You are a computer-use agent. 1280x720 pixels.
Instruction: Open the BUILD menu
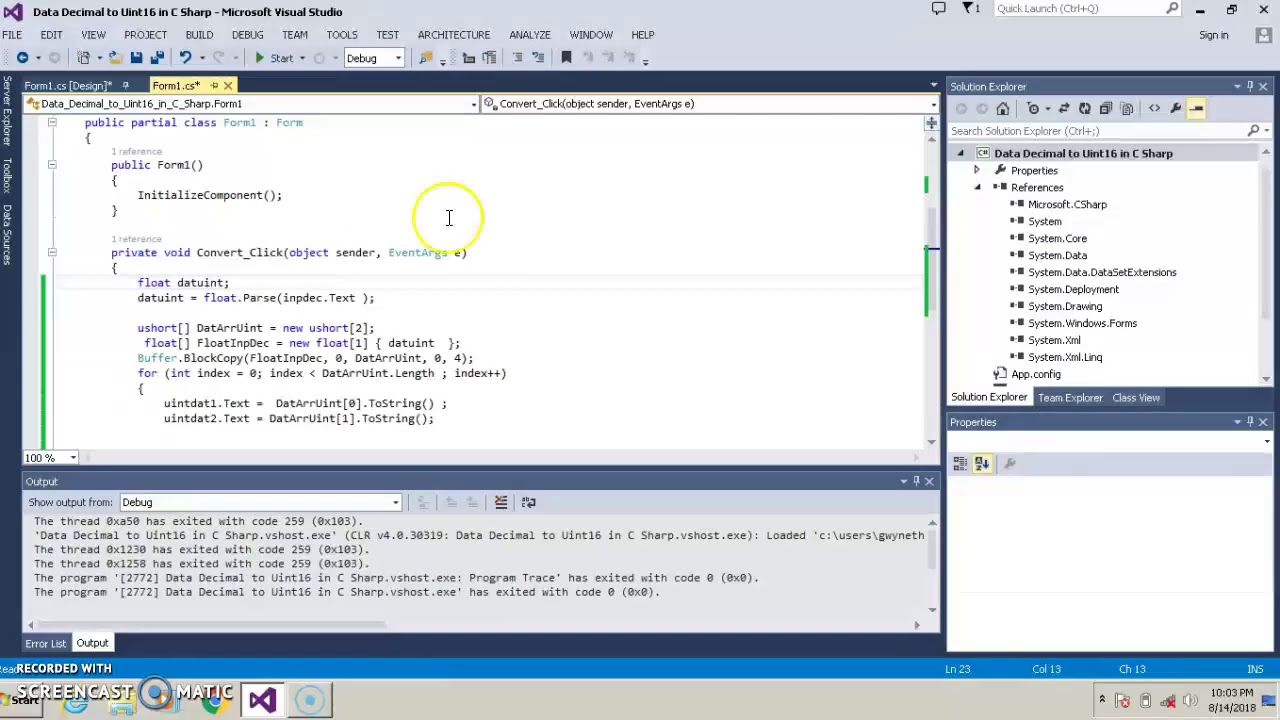(199, 35)
